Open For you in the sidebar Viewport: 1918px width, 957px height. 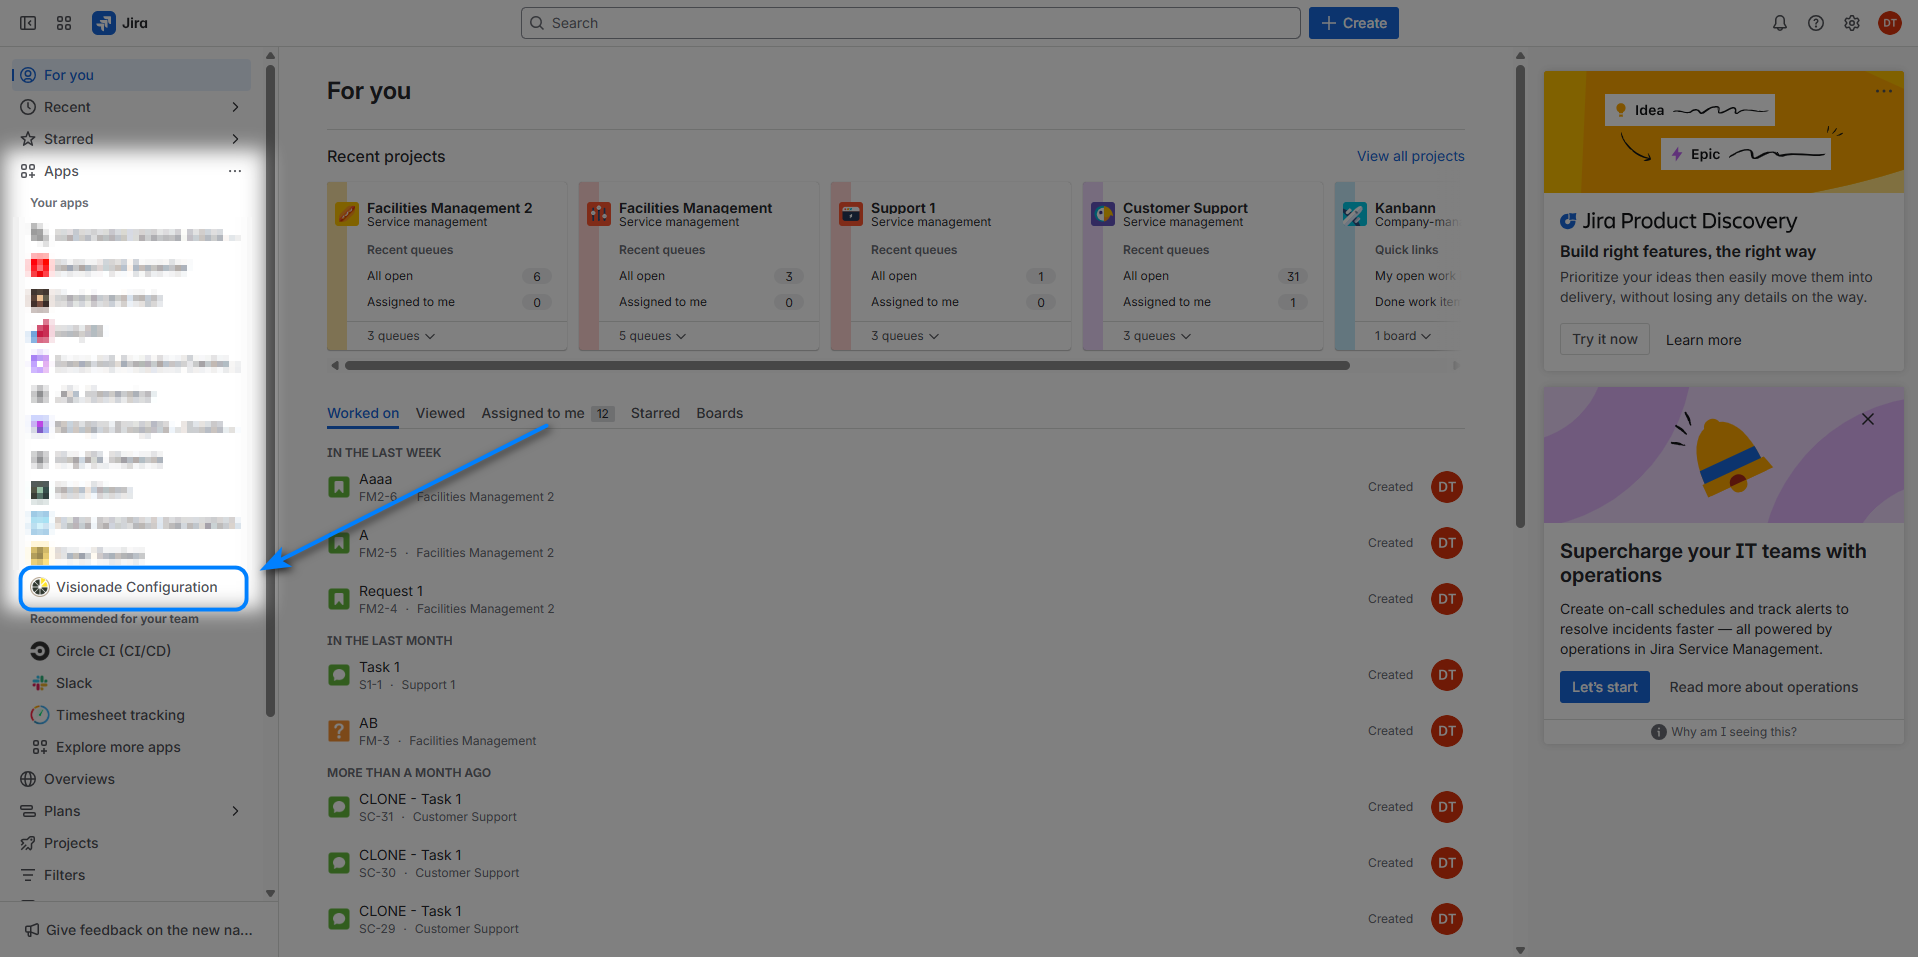131,75
